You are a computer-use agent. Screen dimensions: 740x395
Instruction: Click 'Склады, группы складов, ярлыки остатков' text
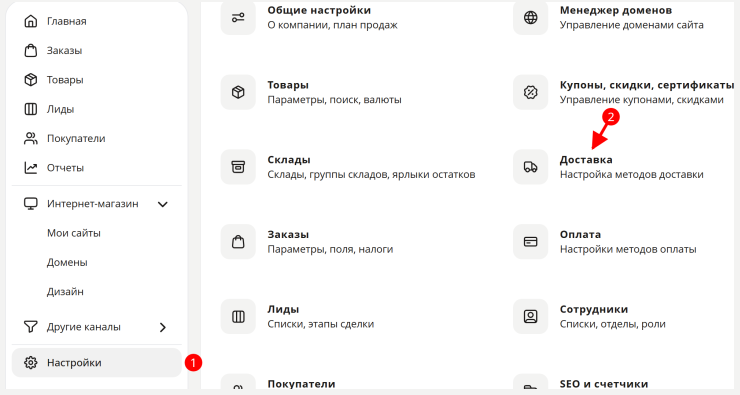click(371, 175)
